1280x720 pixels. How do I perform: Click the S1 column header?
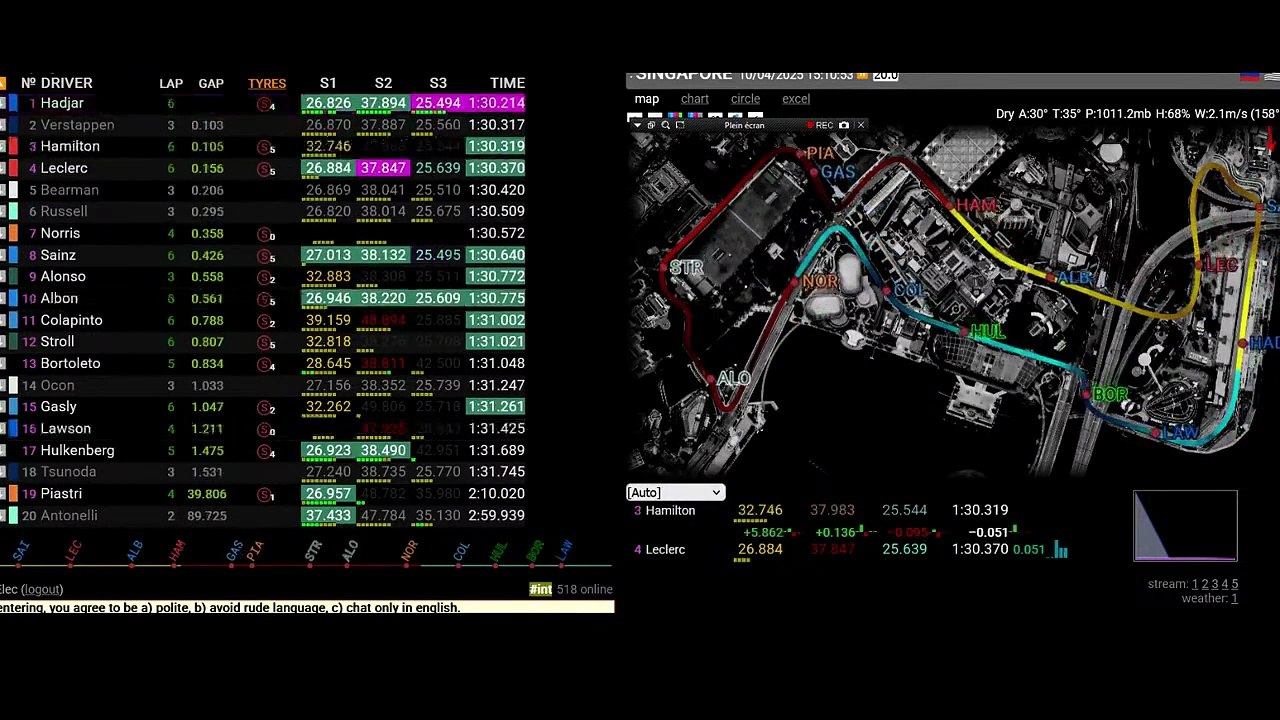328,83
